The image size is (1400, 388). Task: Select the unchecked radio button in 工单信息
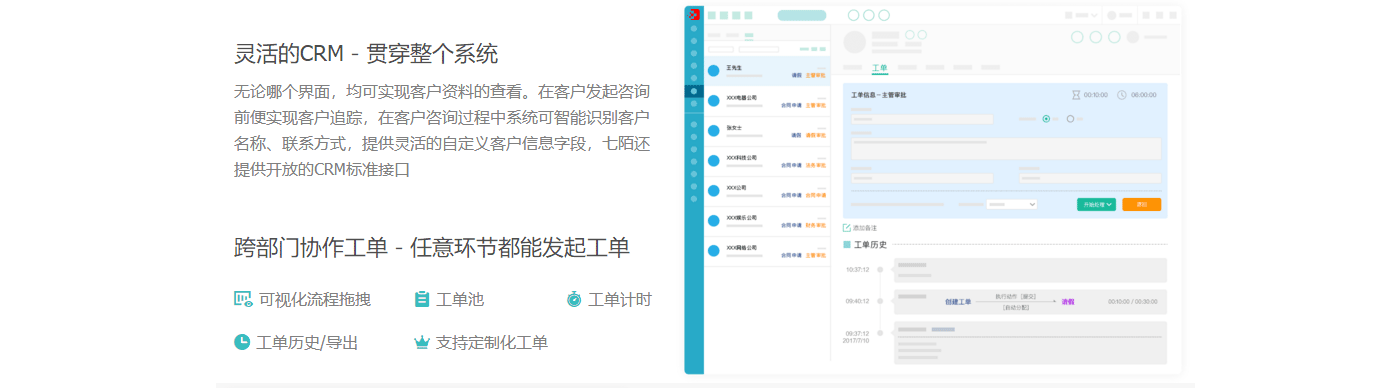pyautogui.click(x=1070, y=118)
